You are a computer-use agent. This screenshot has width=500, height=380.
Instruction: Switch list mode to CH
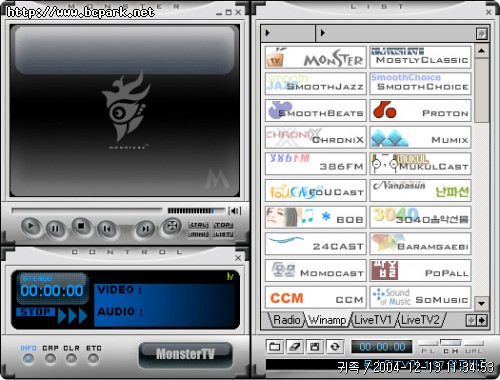pos(451,347)
